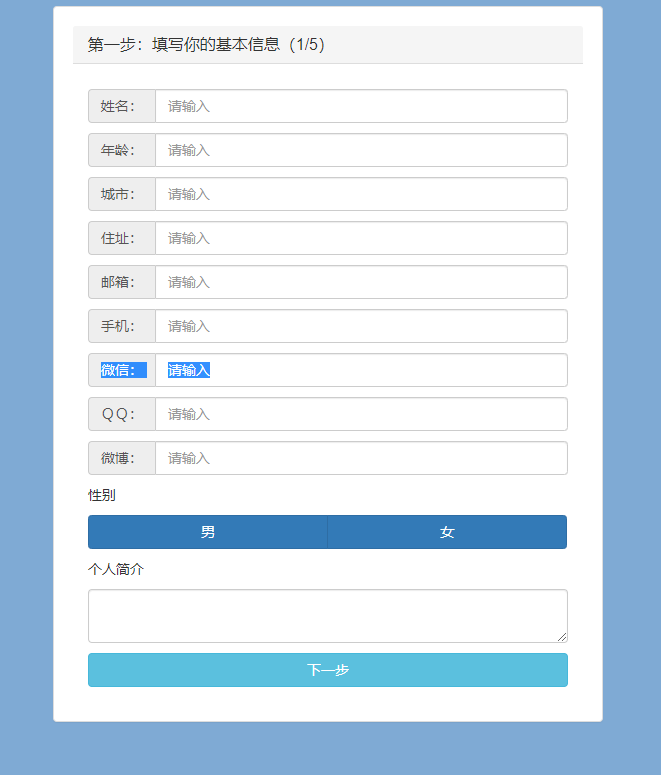Viewport: 661px width, 775px height.
Task: Click the highlighted 微信 label
Action: point(122,370)
